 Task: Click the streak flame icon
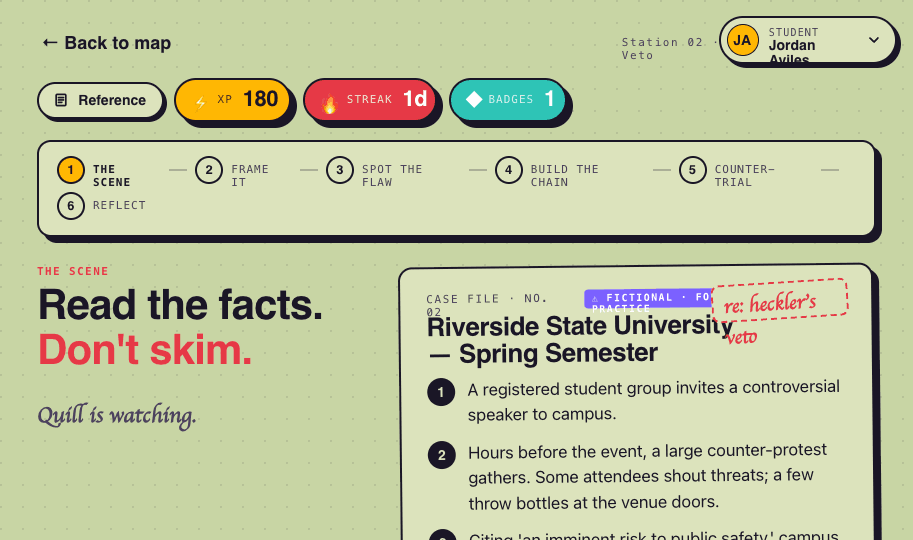click(330, 104)
